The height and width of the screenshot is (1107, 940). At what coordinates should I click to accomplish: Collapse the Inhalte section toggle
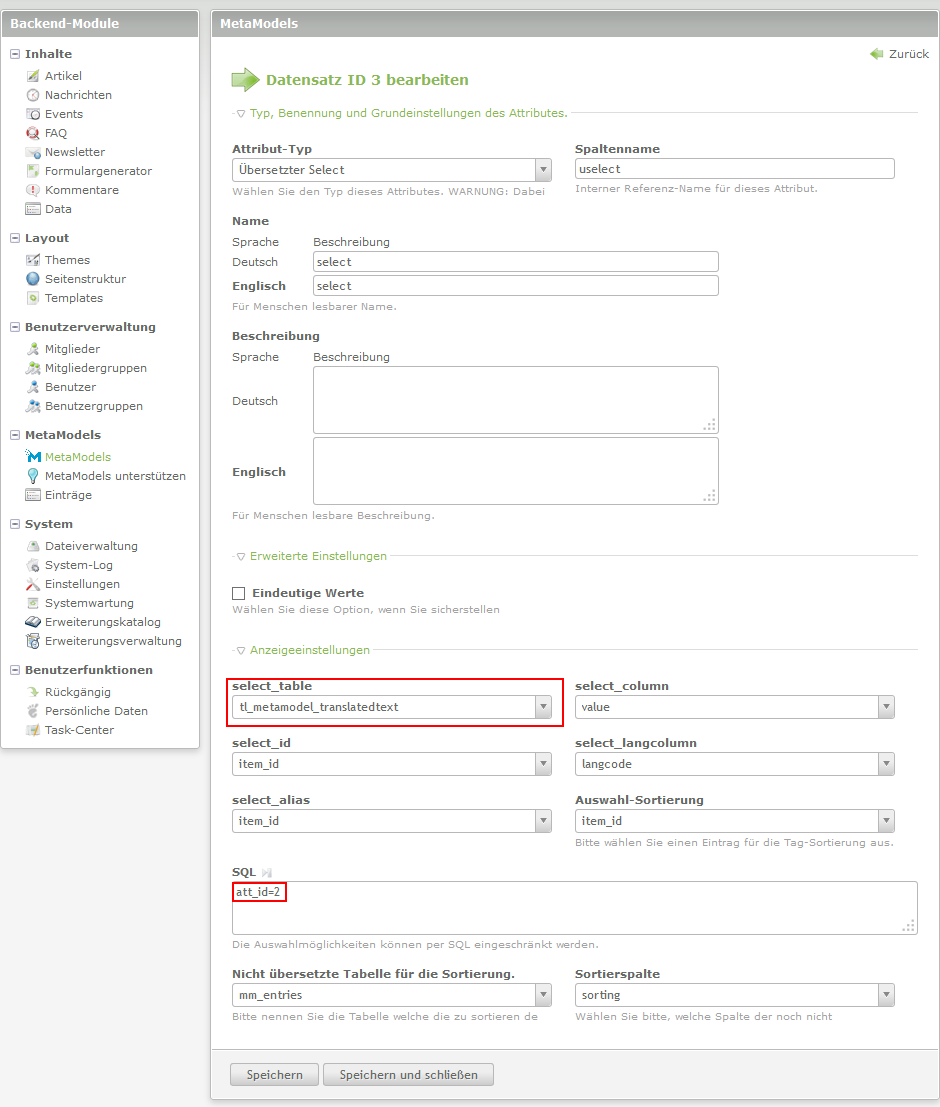[x=15, y=54]
